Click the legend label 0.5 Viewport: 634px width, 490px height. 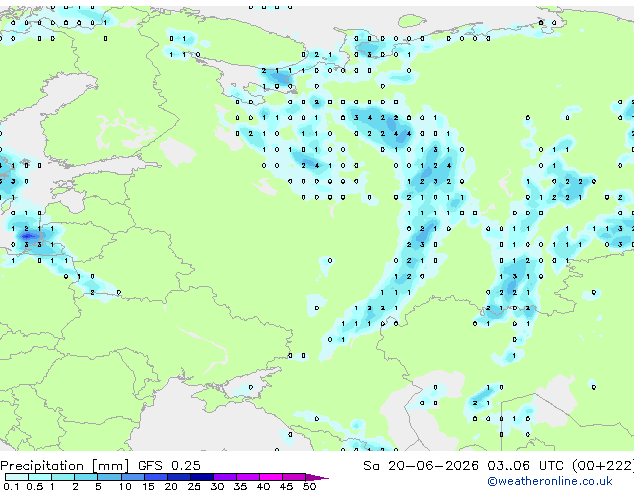pos(34,486)
